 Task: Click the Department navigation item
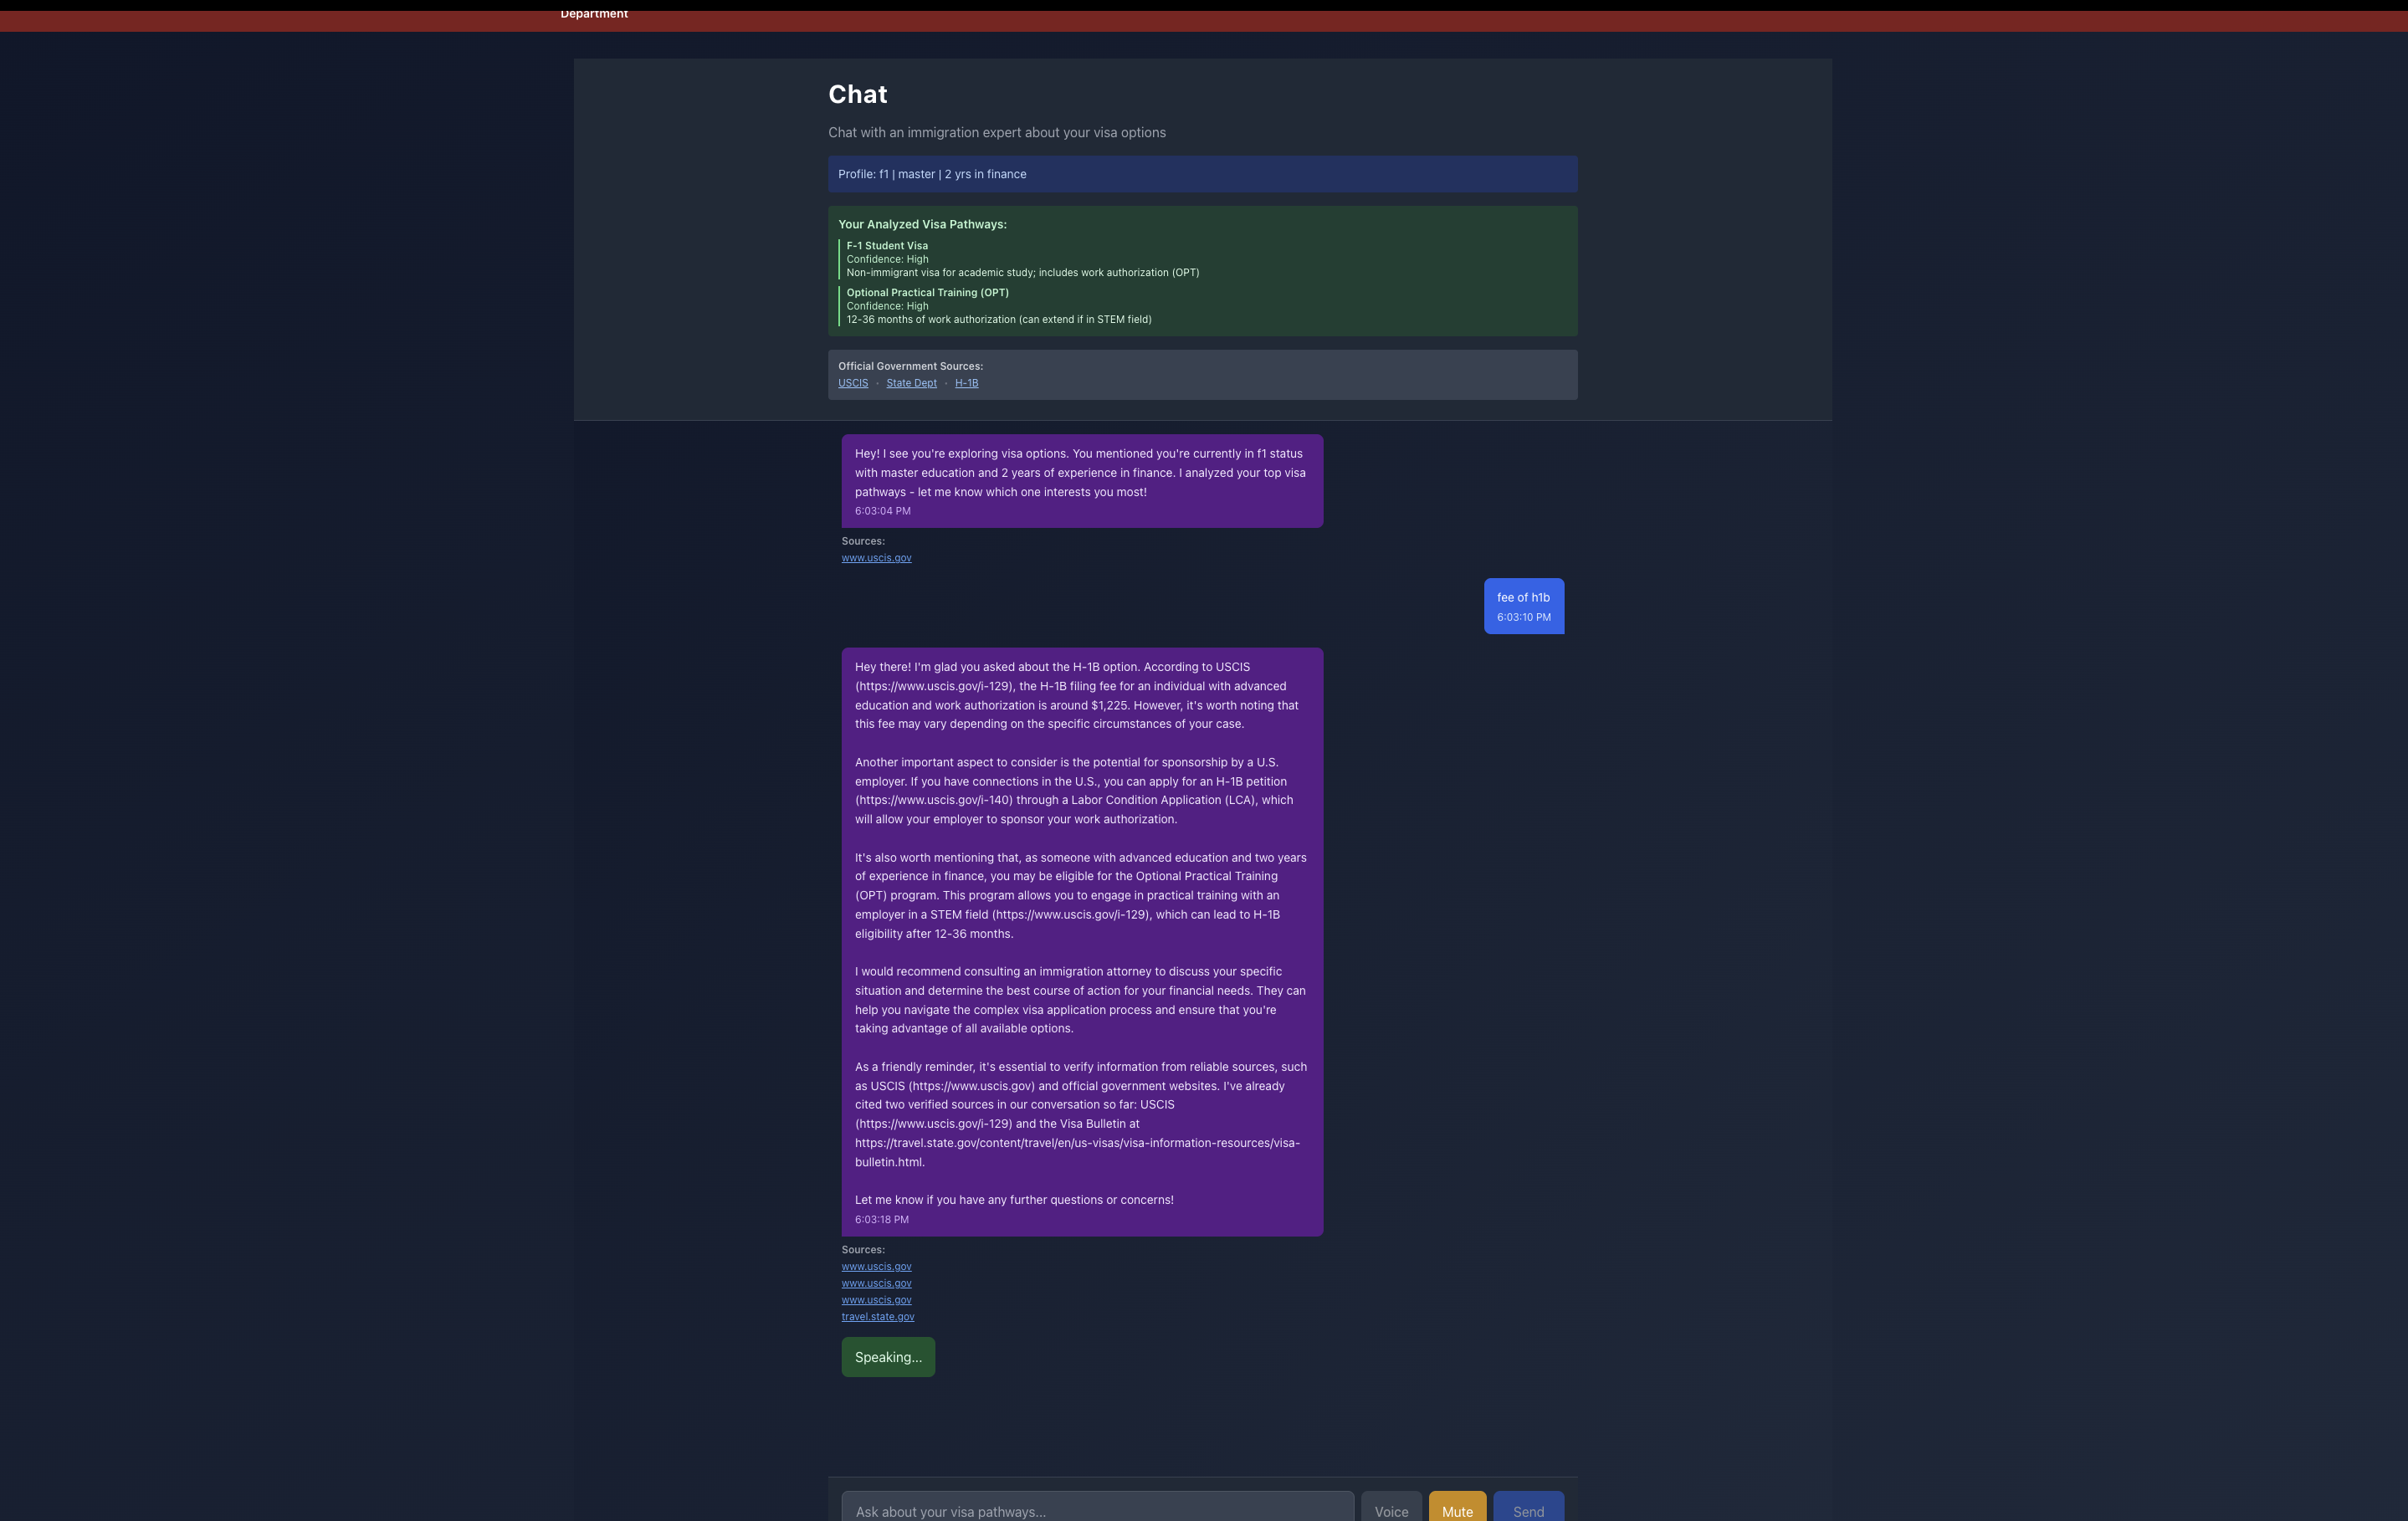[x=594, y=14]
